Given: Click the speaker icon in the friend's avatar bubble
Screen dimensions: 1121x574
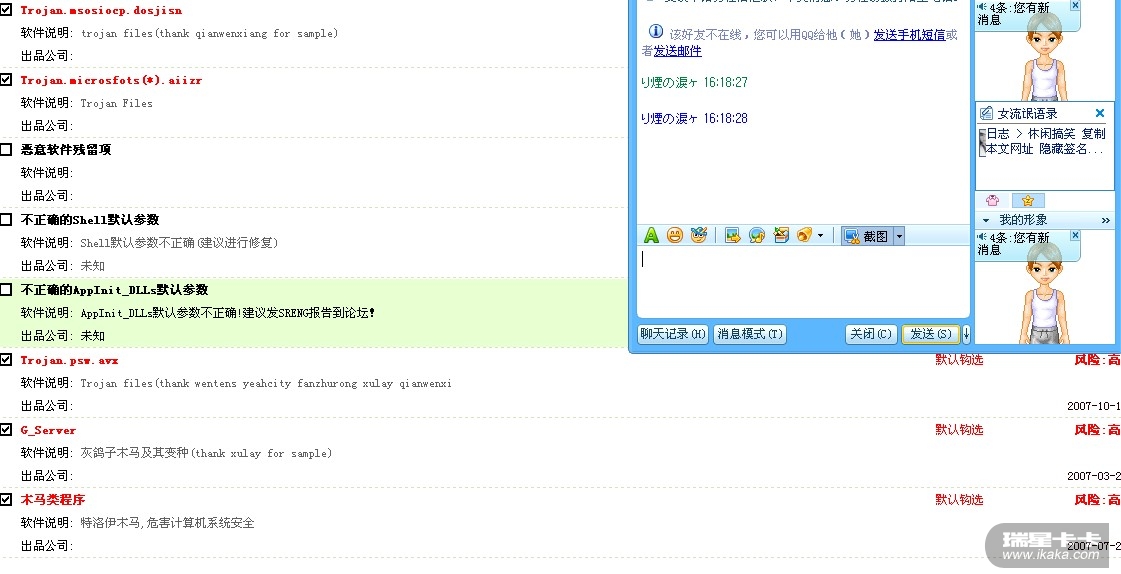Looking at the screenshot, I should click(x=982, y=7).
